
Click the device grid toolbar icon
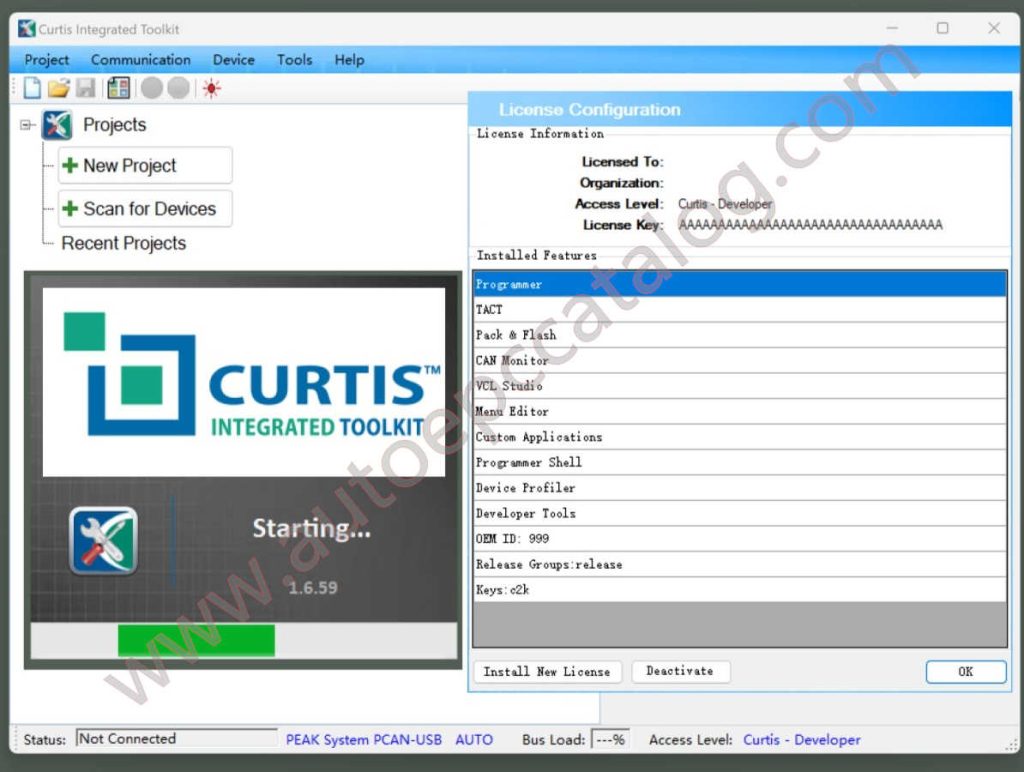click(x=119, y=88)
